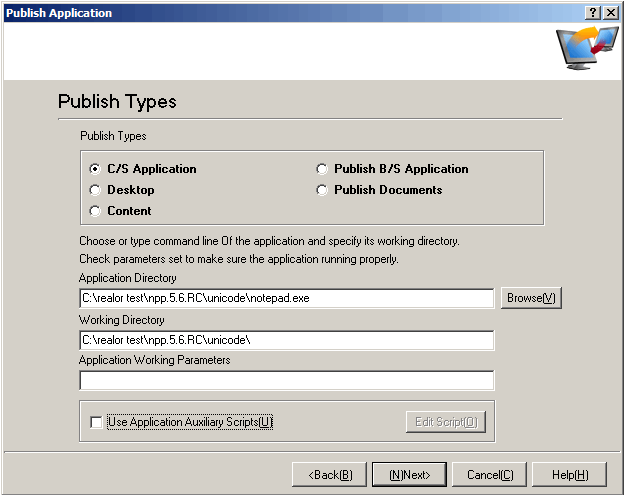Pick the Publish B/S Application option
Viewport: 626px width, 495px height.
(x=323, y=169)
